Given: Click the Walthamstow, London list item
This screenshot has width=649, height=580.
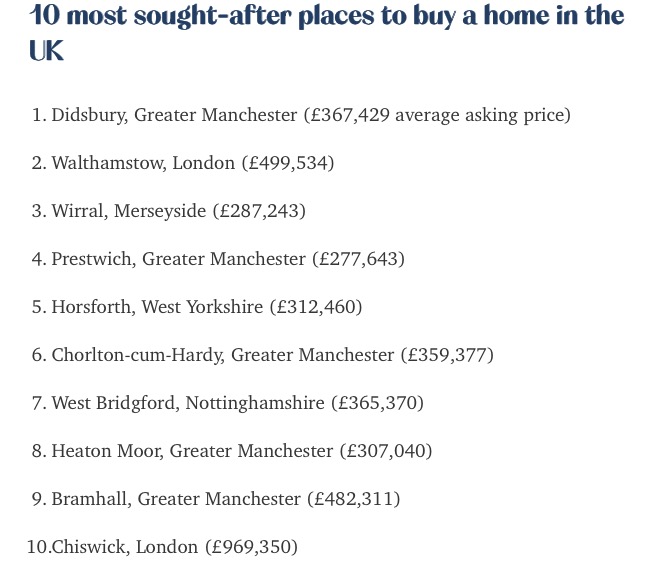Looking at the screenshot, I should pyautogui.click(x=183, y=163).
